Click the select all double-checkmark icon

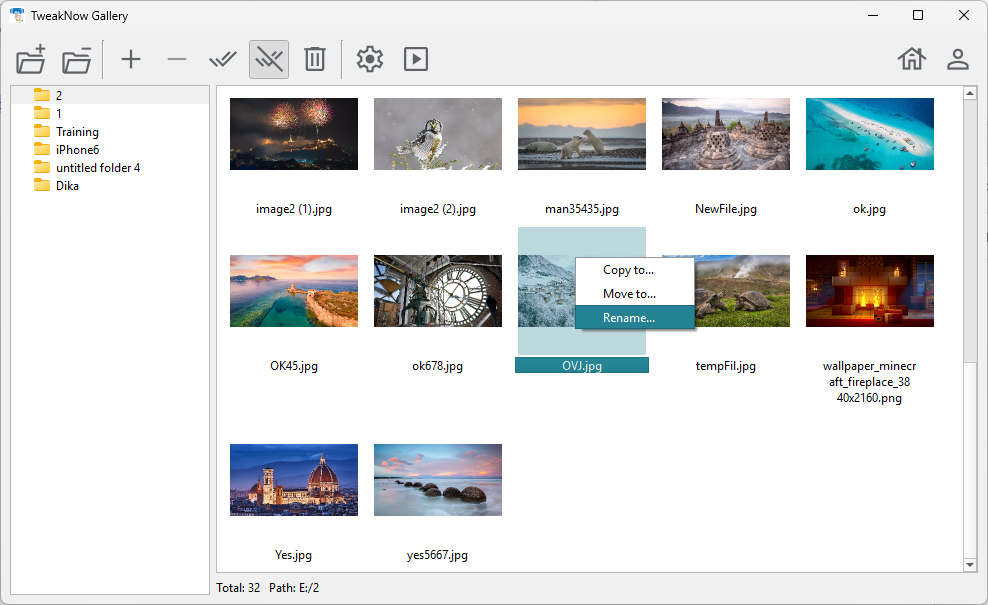pyautogui.click(x=223, y=59)
